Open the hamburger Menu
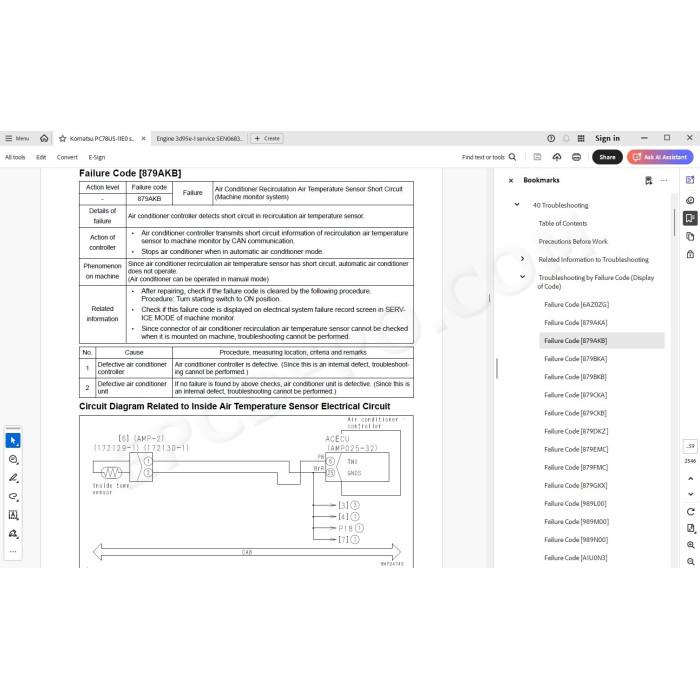This screenshot has width=700, height=700. (x=17, y=138)
